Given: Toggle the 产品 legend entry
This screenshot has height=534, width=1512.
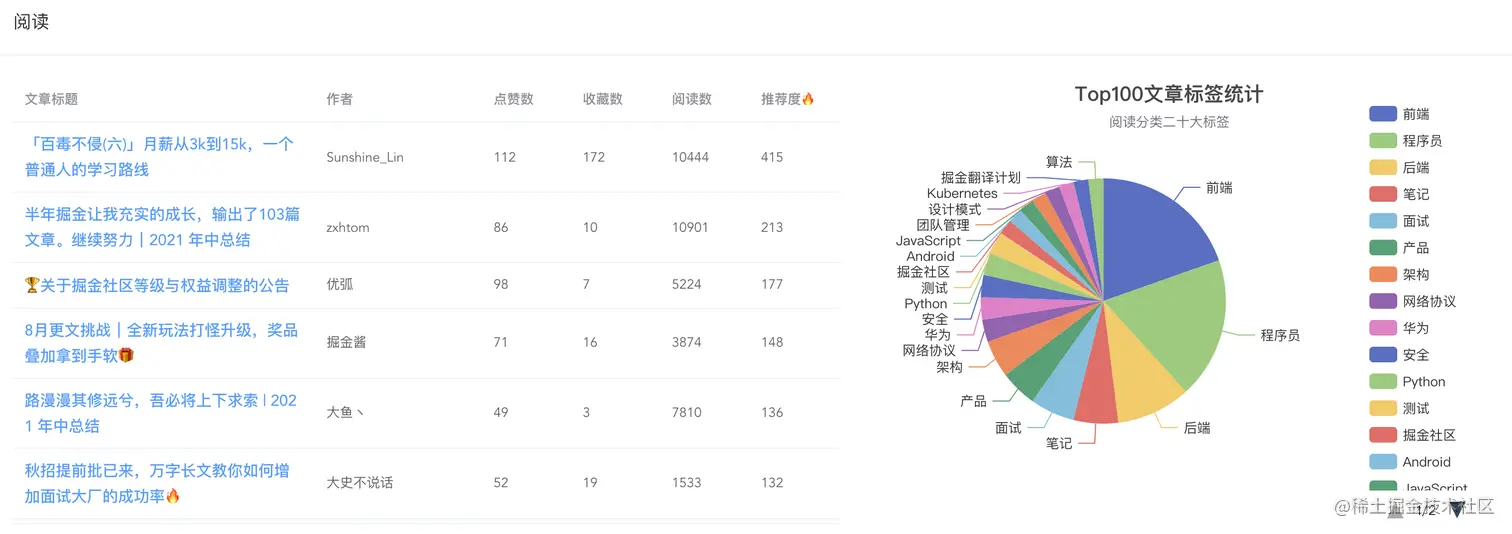Looking at the screenshot, I should pyautogui.click(x=1399, y=248).
